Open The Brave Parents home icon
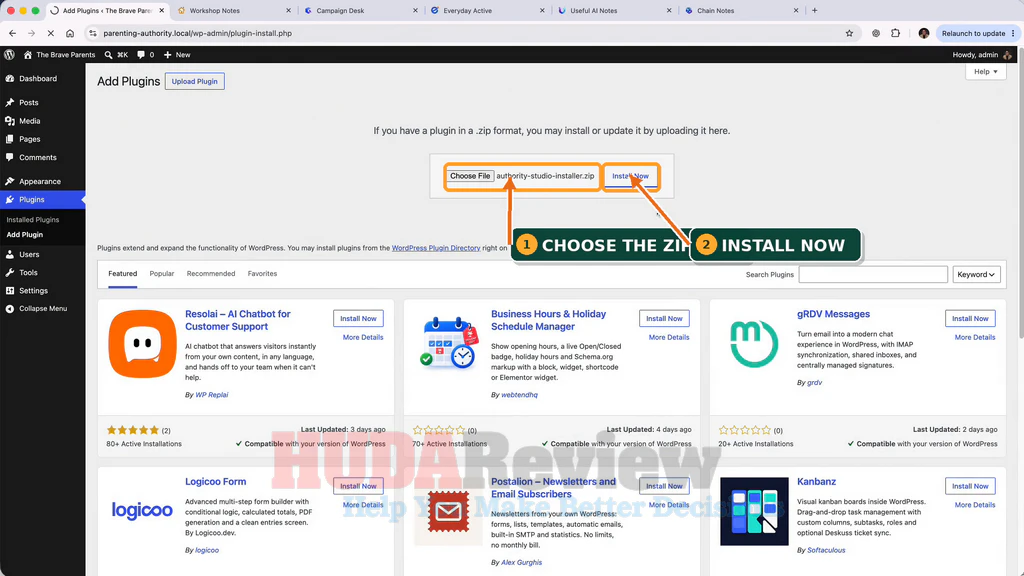Image resolution: width=1024 pixels, height=576 pixels. [27, 55]
